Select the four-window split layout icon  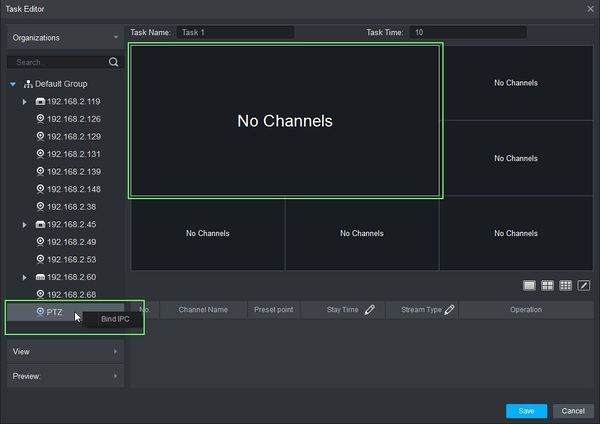[547, 285]
